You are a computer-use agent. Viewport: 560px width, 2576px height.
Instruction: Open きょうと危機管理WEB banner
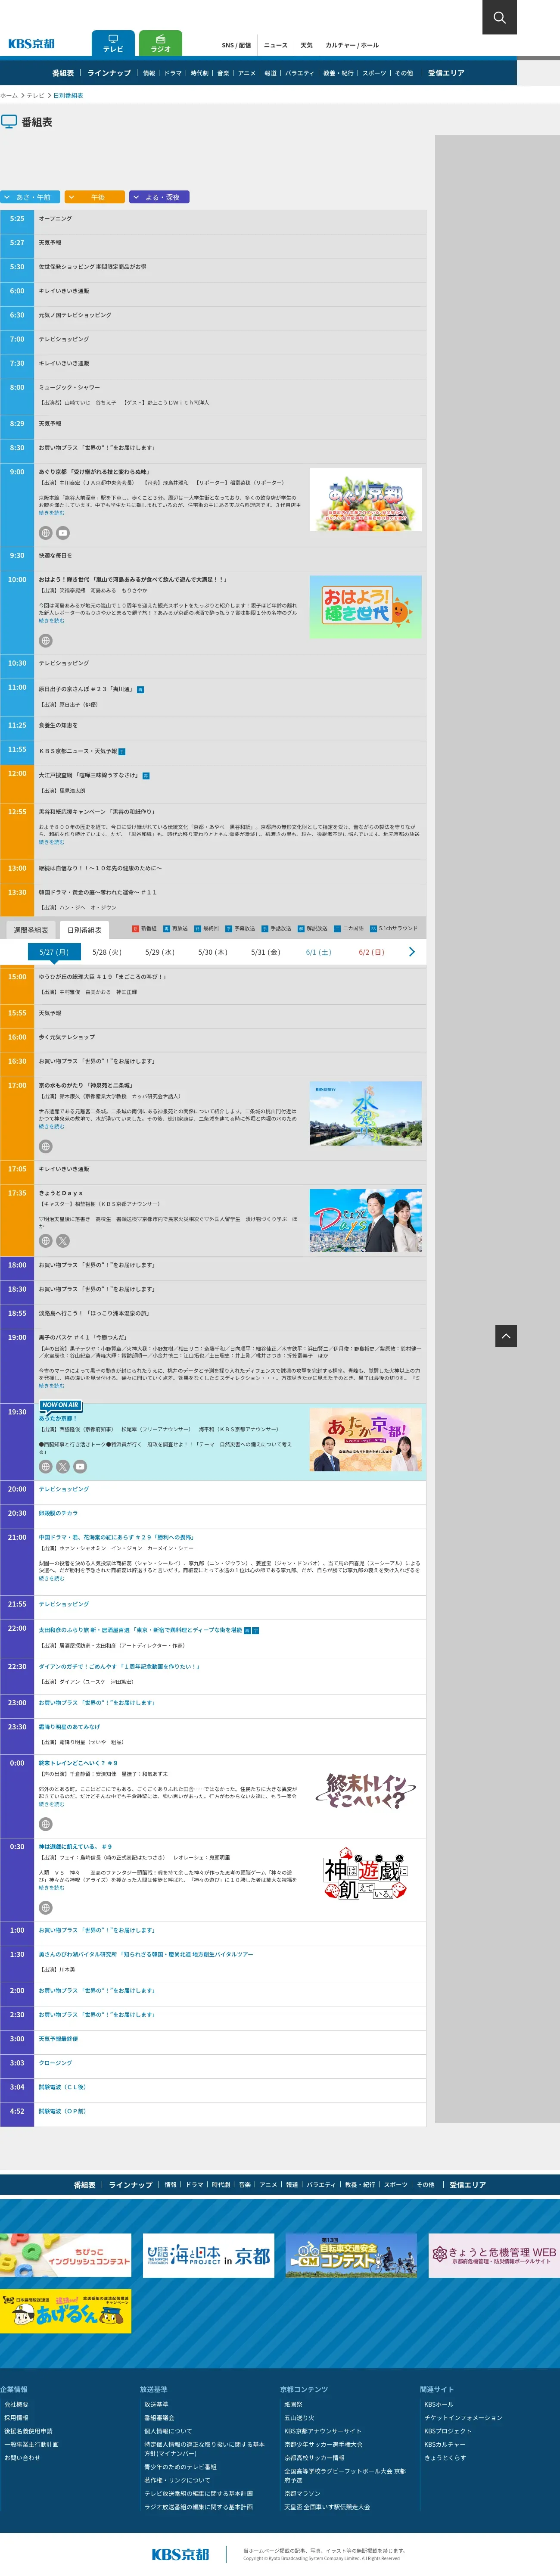[x=494, y=2255]
